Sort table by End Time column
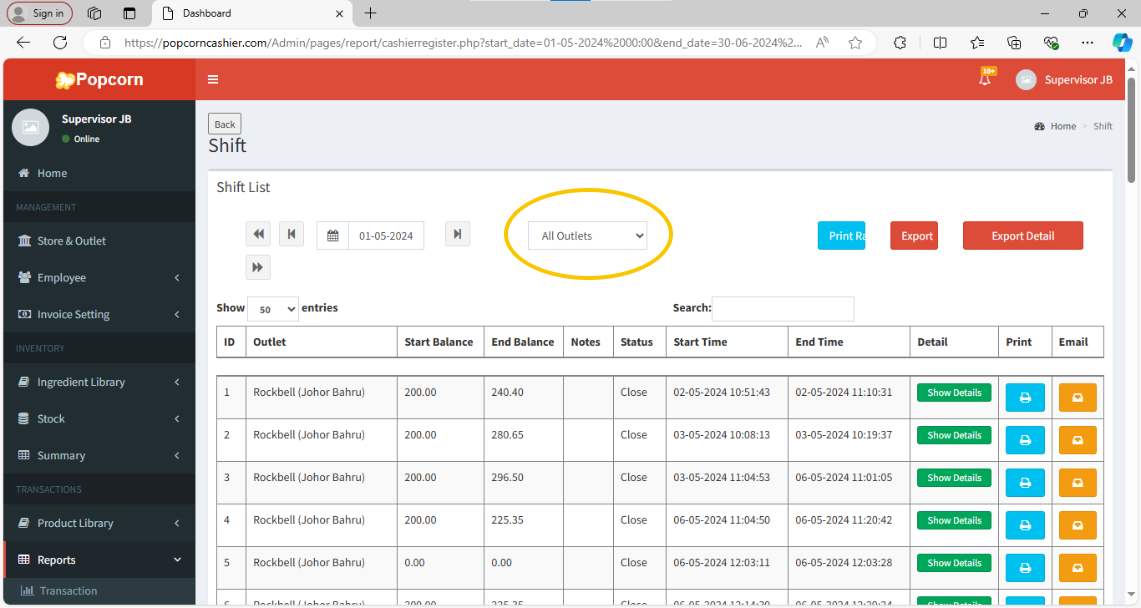 click(x=848, y=342)
